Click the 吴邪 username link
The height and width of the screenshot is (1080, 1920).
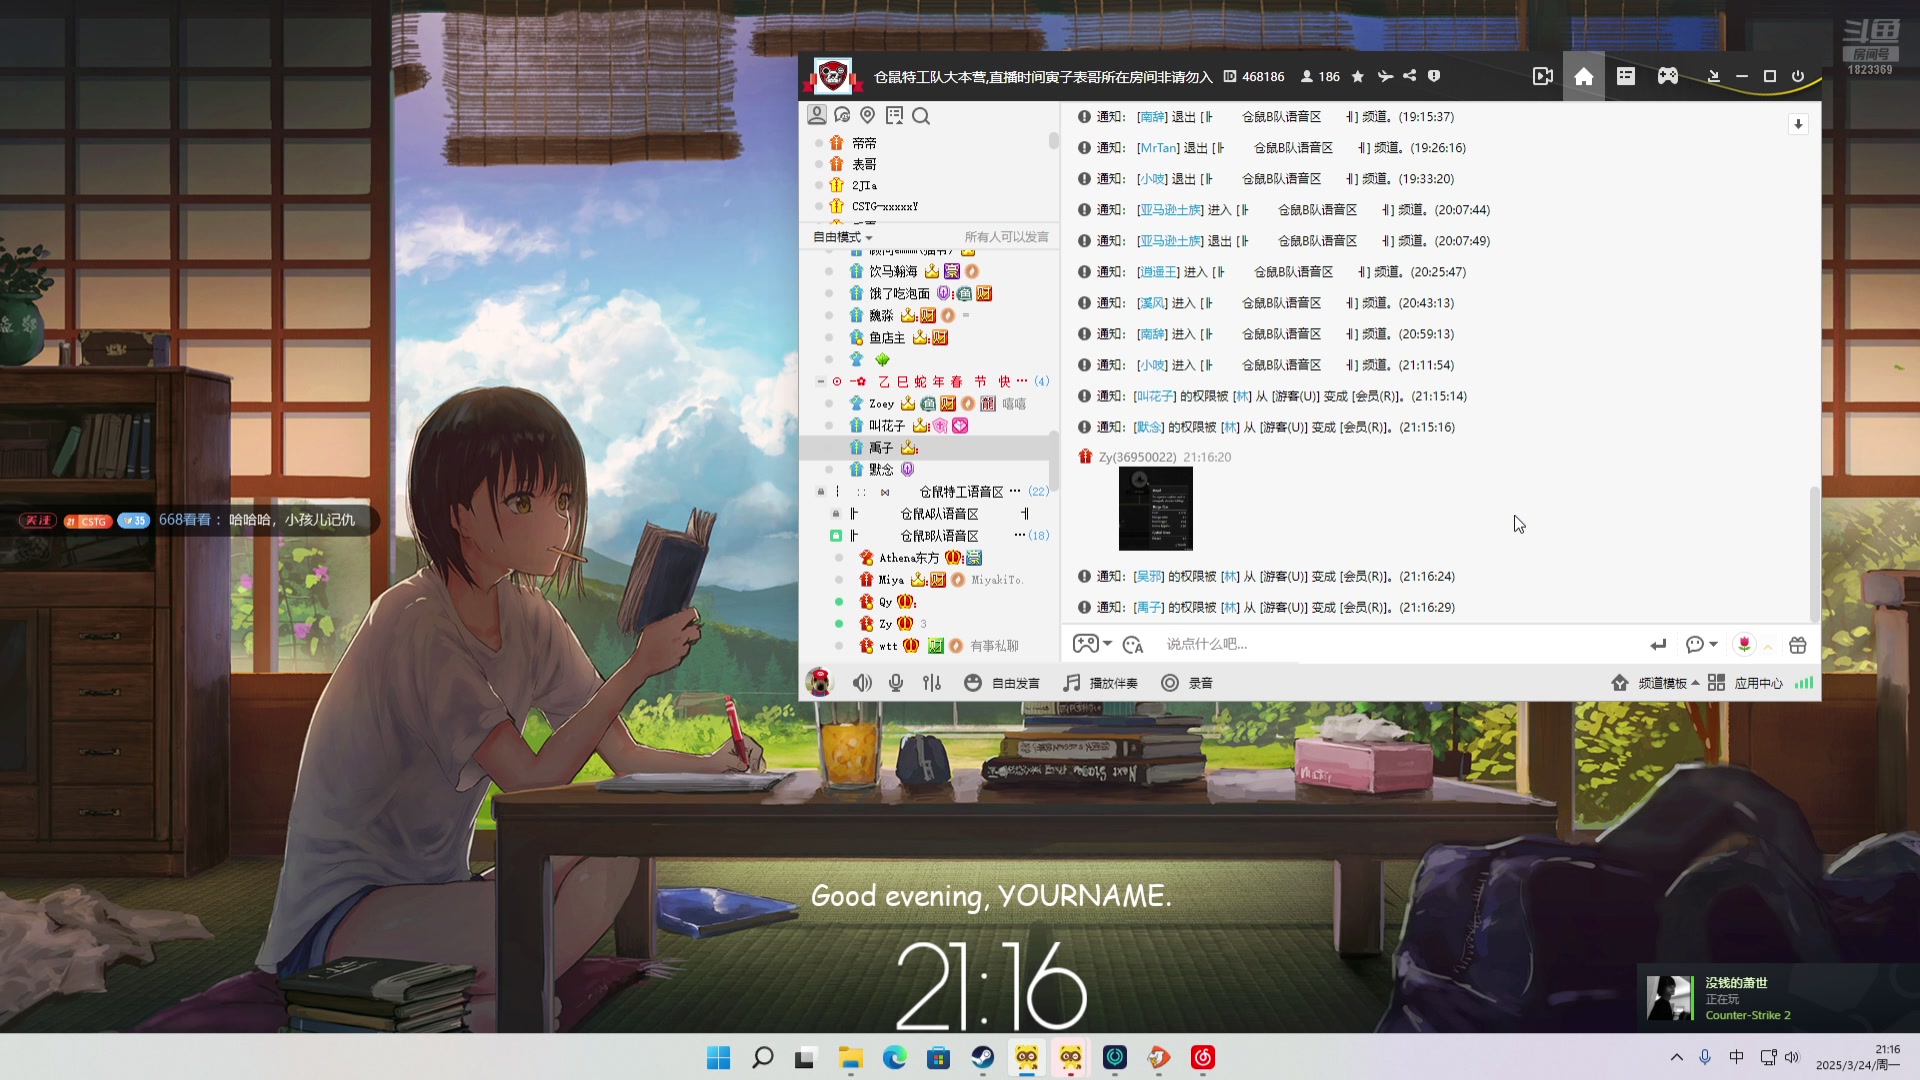(x=1149, y=577)
